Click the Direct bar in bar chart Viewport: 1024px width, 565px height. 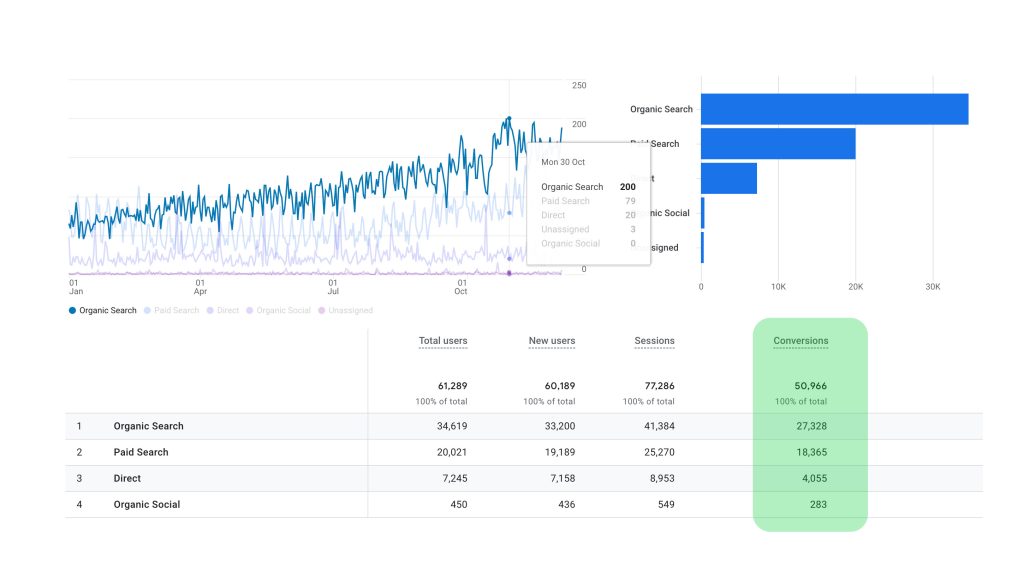[729, 178]
